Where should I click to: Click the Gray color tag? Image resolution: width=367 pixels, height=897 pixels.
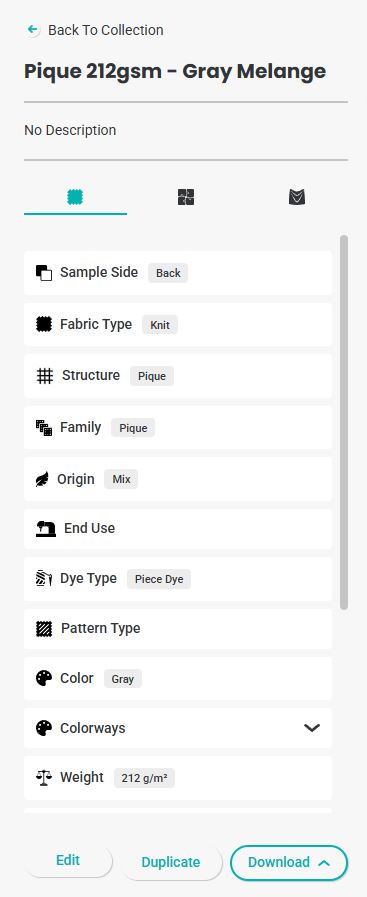coord(123,679)
